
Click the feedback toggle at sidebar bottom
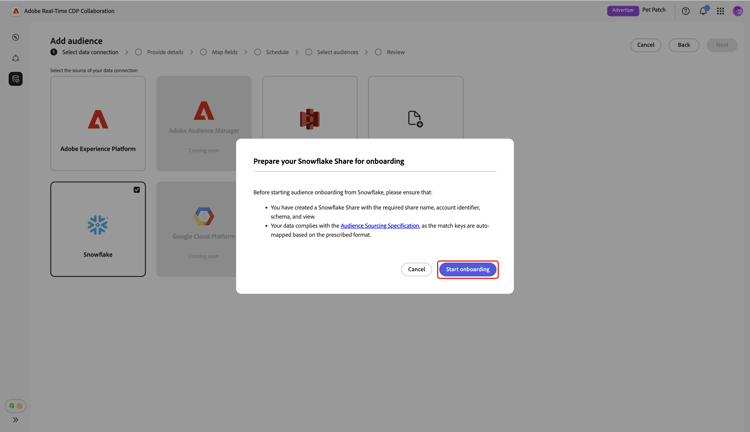pyautogui.click(x=15, y=406)
